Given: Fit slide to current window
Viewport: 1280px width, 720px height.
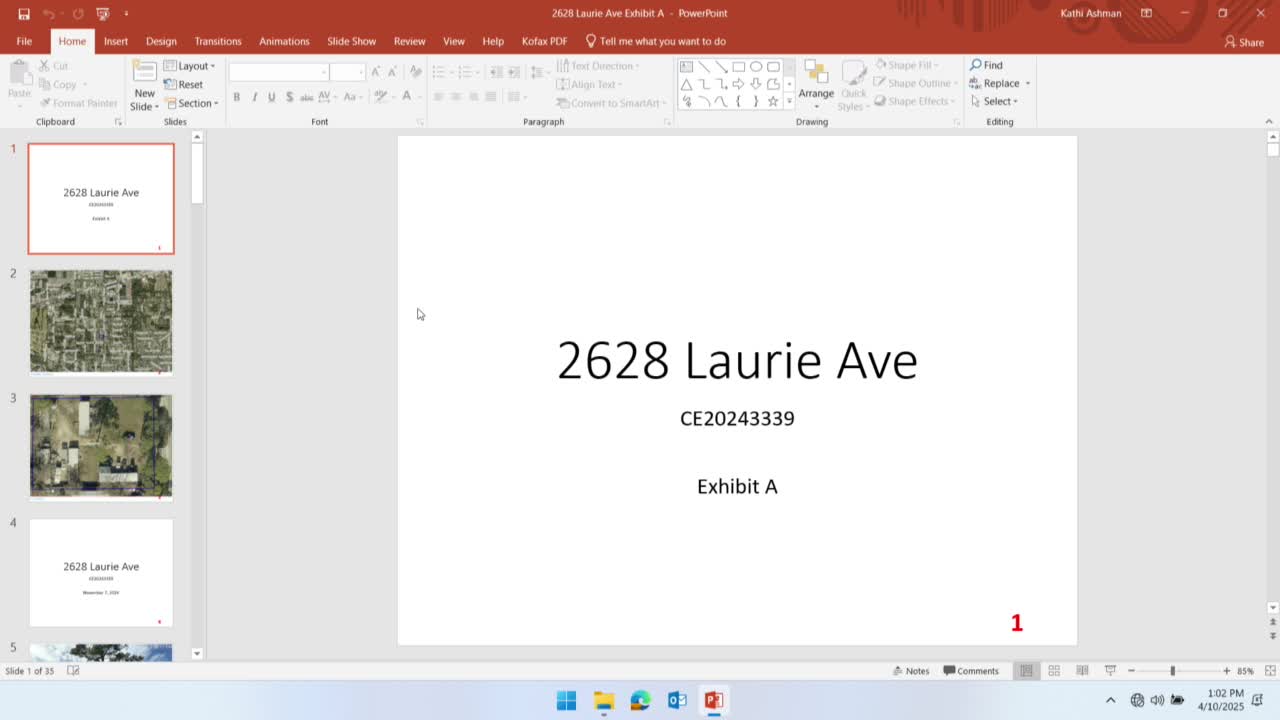Looking at the screenshot, I should click(1271, 671).
